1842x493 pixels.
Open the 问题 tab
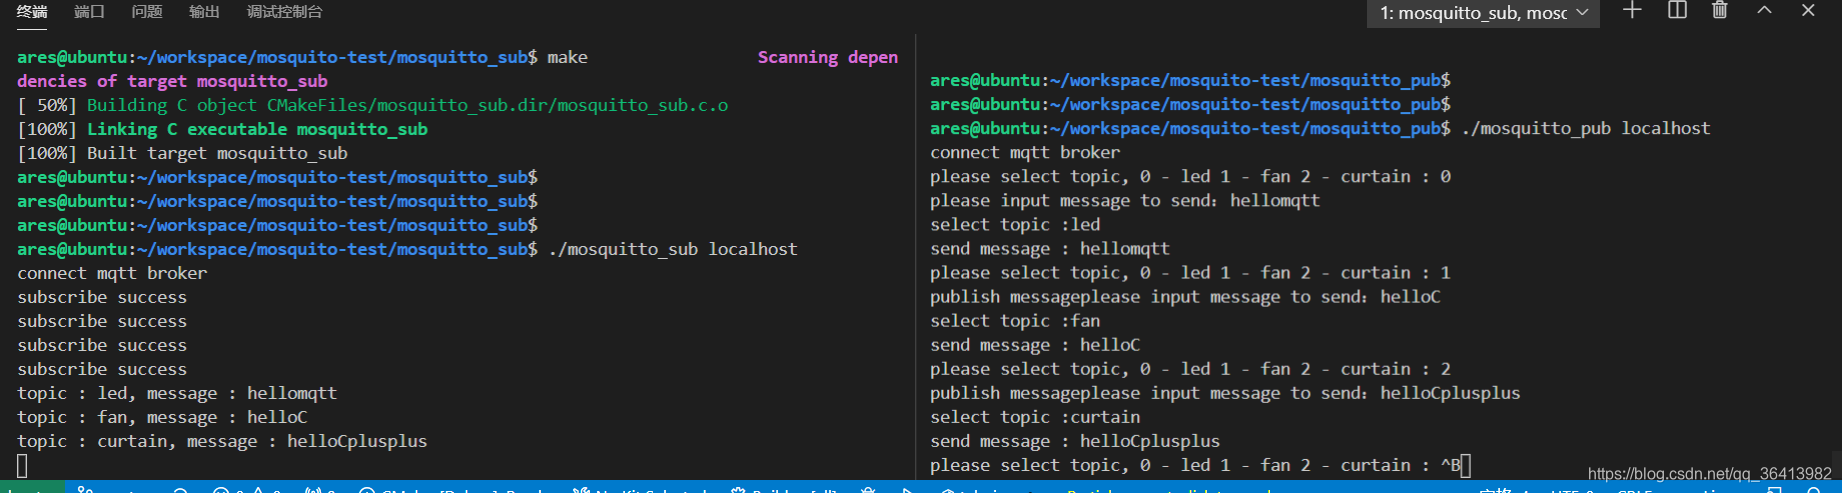tap(147, 12)
